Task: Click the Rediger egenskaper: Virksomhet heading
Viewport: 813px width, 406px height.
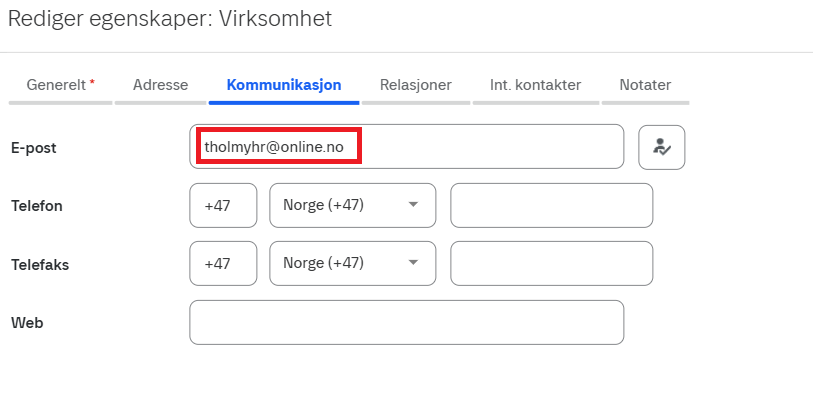Action: 170,19
